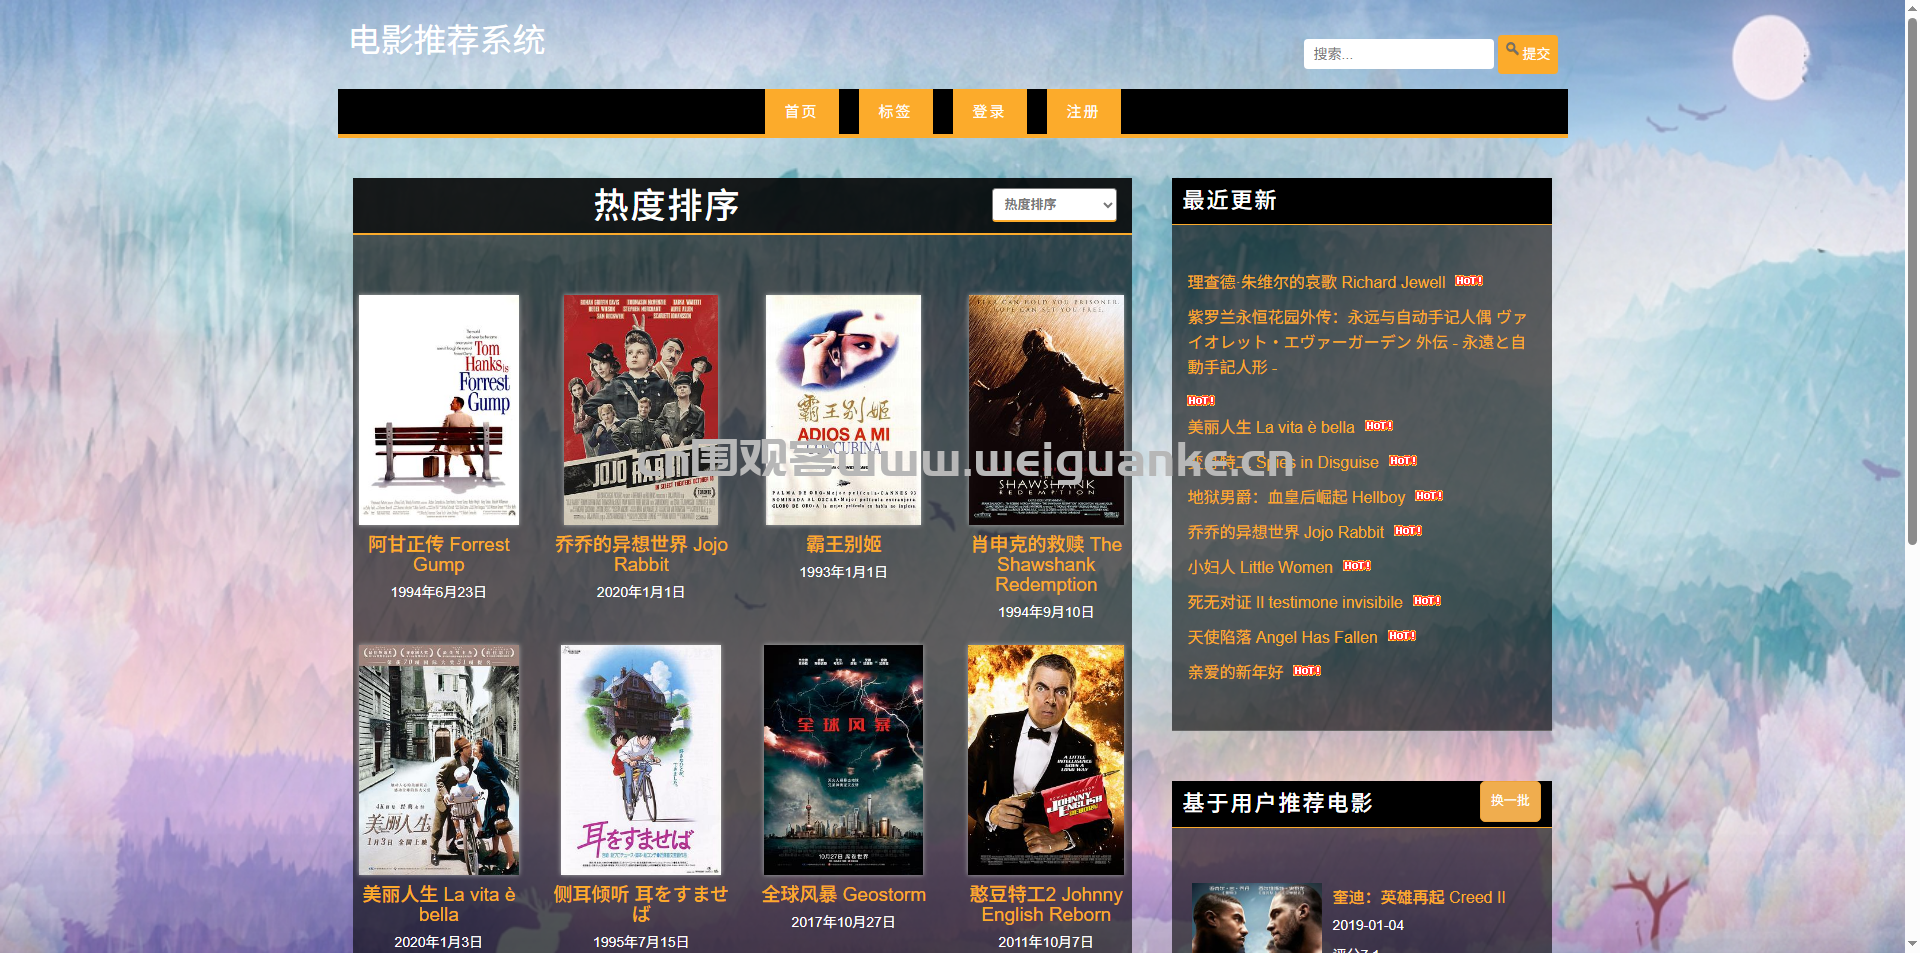Click the 侧耳倾听 title link
The image size is (1920, 953).
641,904
